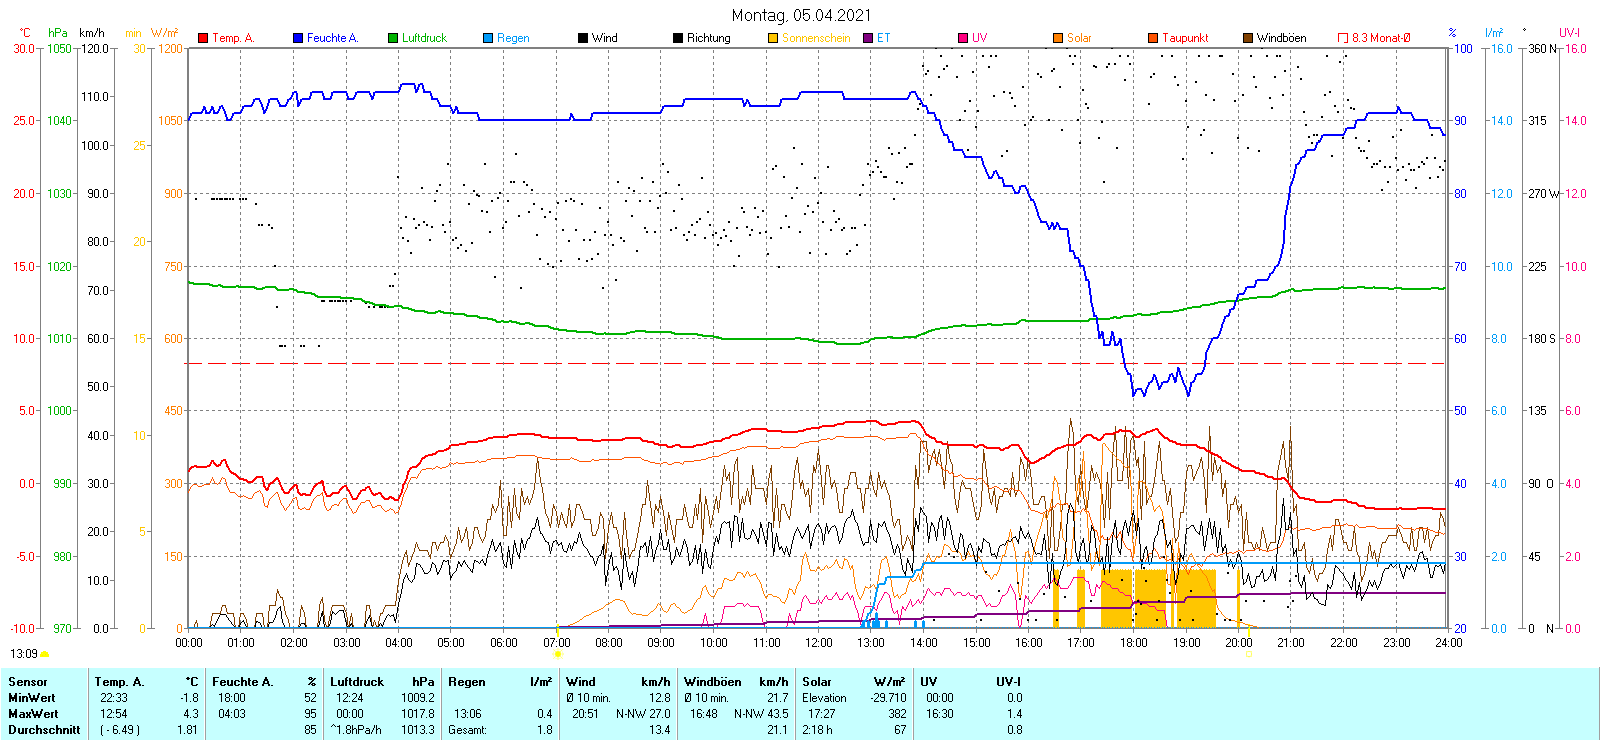Click the Sonnenschein legend label
The height and width of the screenshot is (740, 1600).
point(816,38)
